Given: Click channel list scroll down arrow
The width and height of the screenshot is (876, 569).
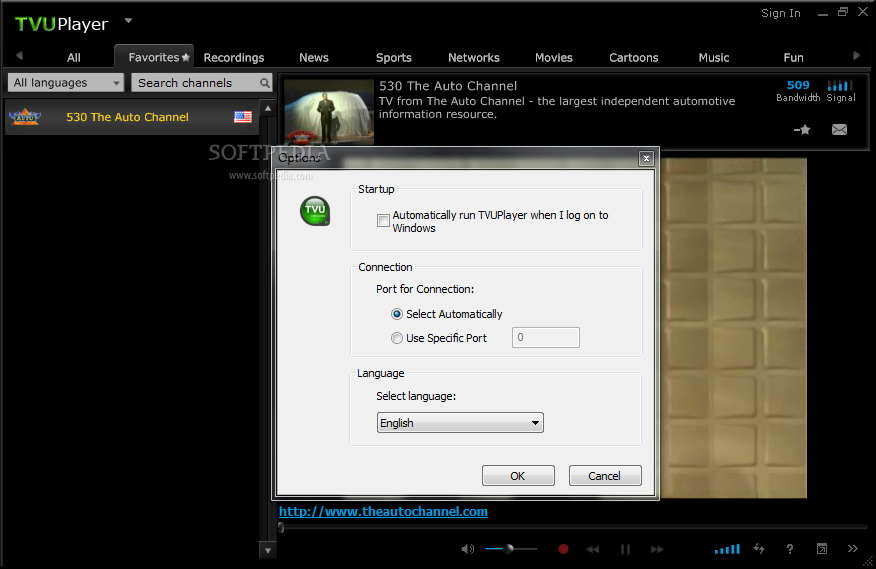Looking at the screenshot, I should (x=268, y=551).
